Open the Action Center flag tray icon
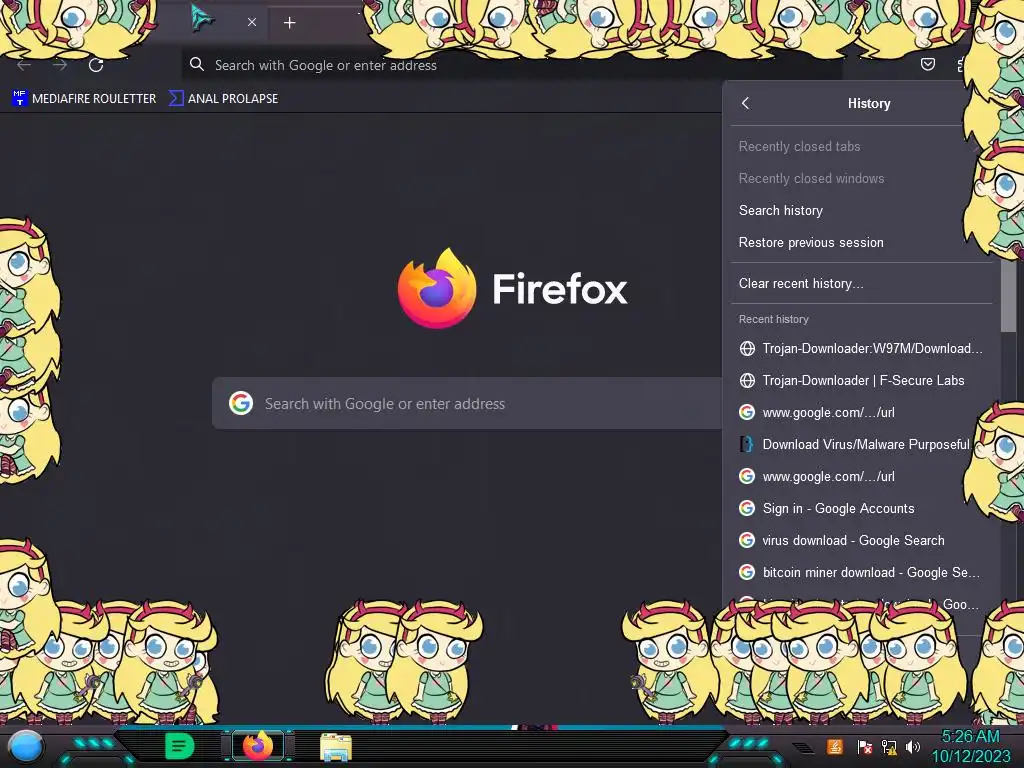Viewport: 1024px width, 768px height. [x=865, y=747]
